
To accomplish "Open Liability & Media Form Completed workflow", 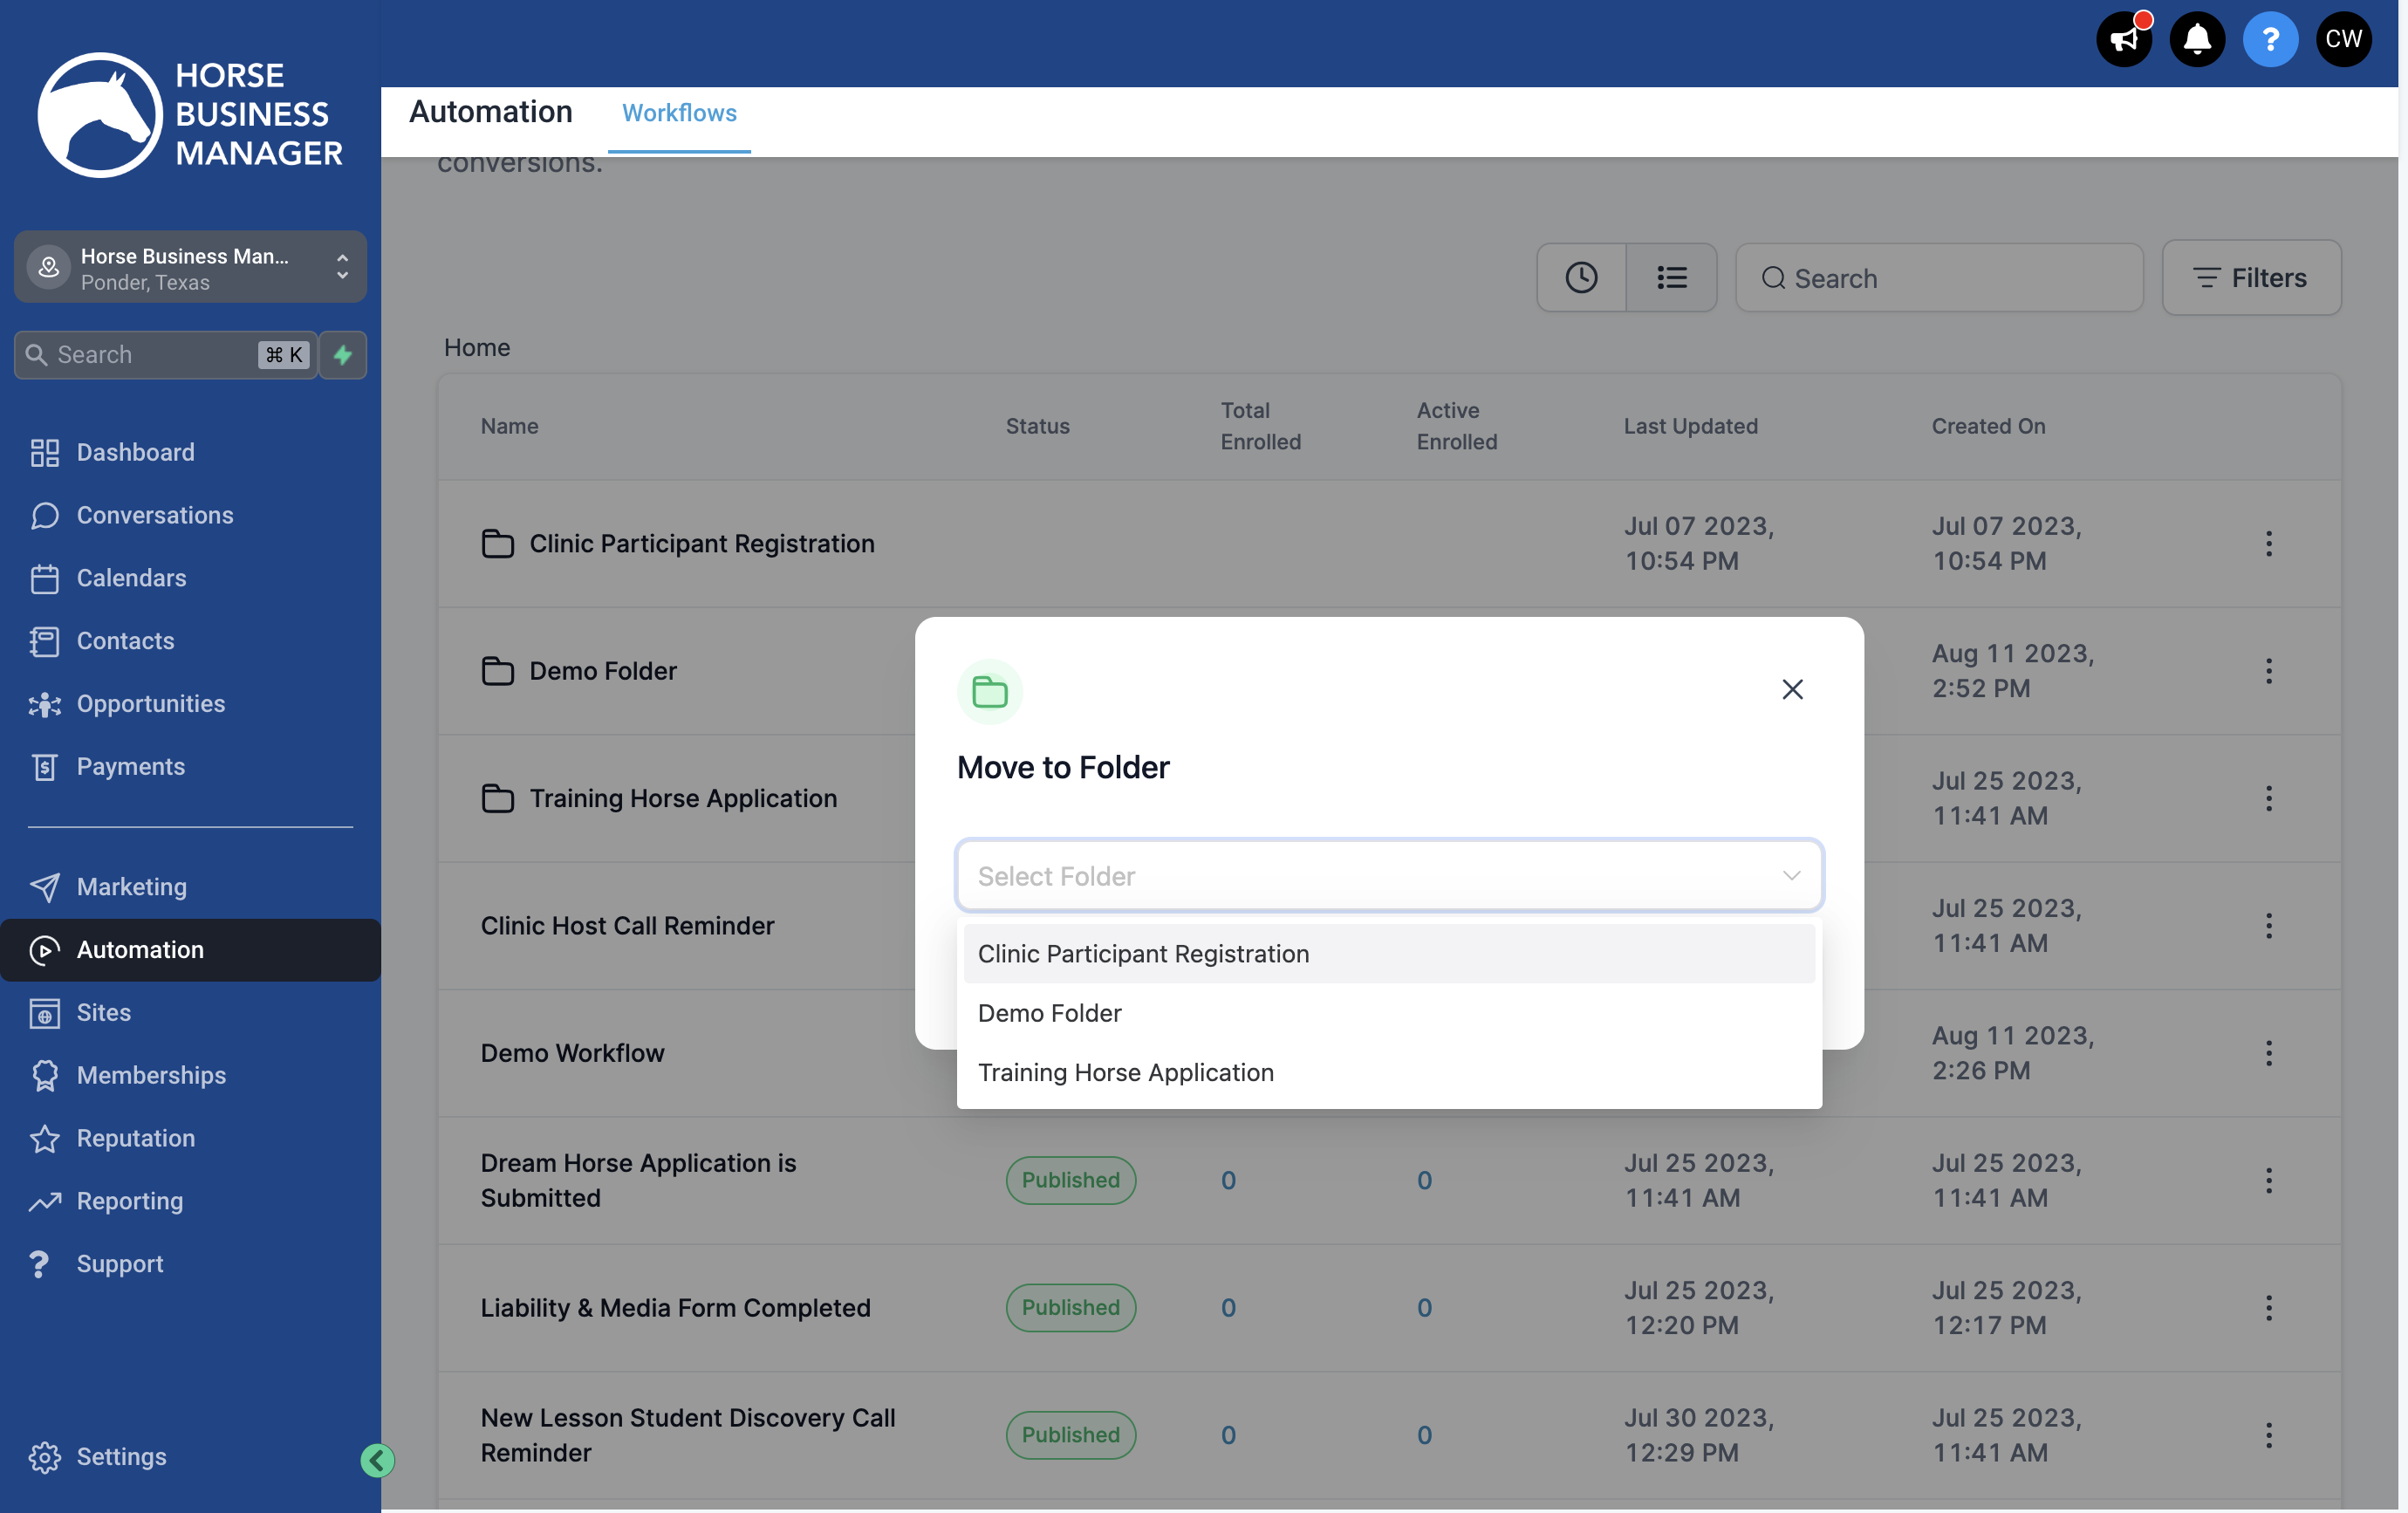I will pyautogui.click(x=675, y=1308).
